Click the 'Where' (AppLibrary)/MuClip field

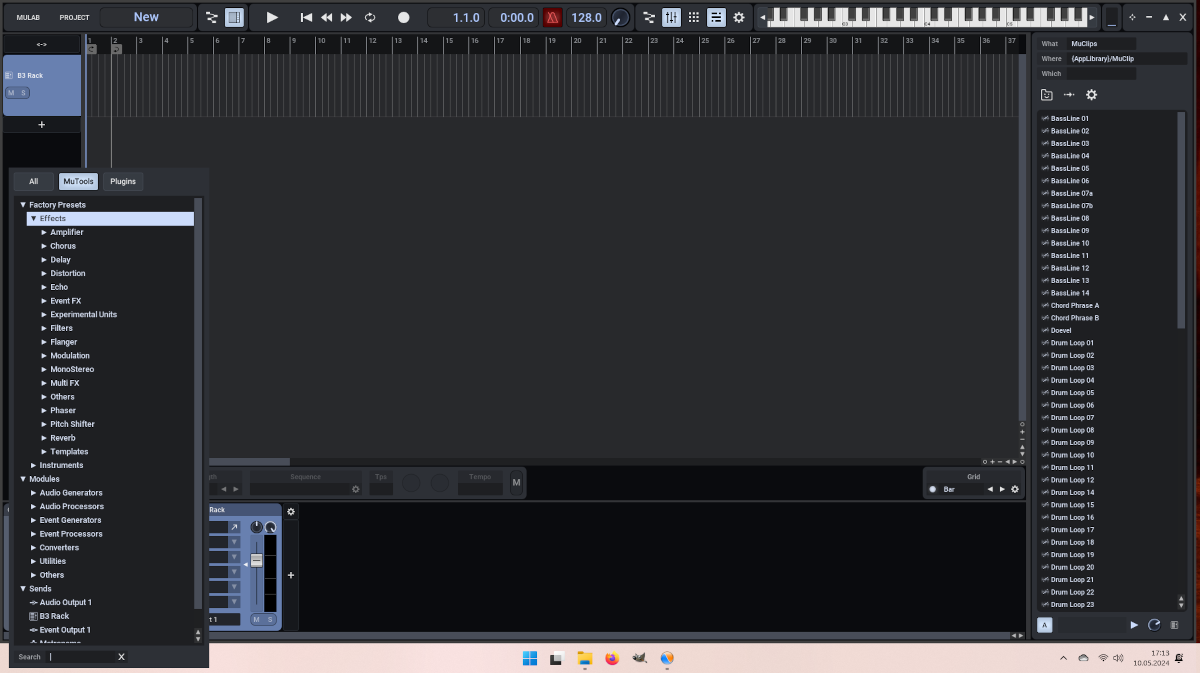click(1126, 59)
